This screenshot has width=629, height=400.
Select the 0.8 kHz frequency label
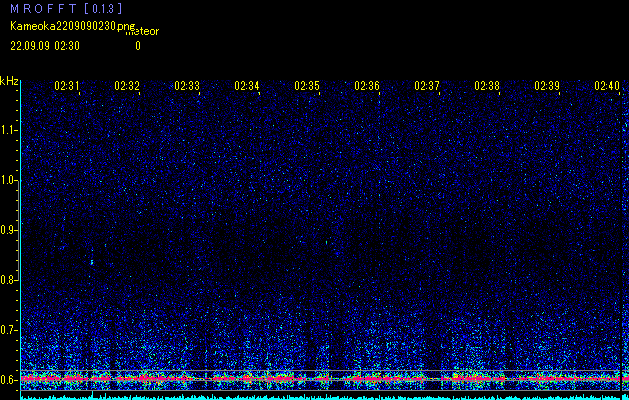(x=9, y=280)
